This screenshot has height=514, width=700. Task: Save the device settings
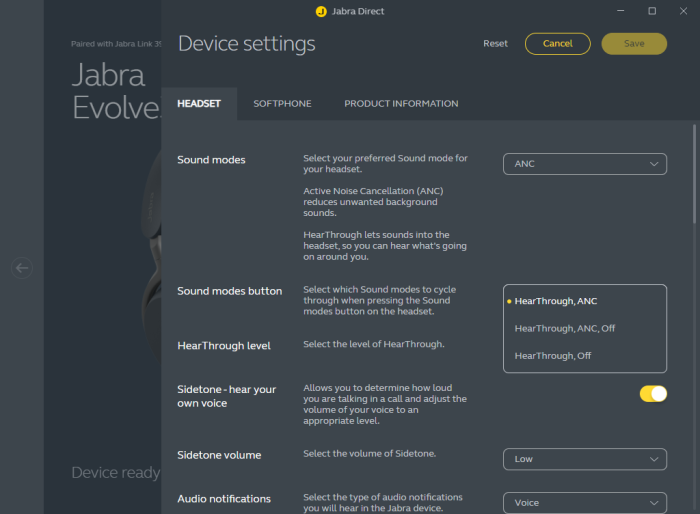[634, 44]
